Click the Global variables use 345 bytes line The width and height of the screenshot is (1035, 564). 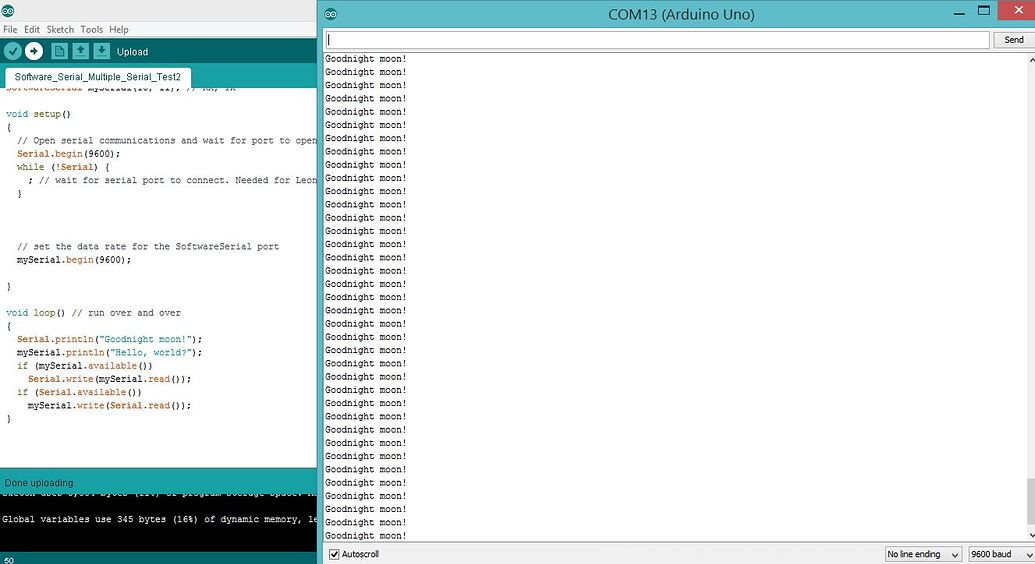tap(159, 519)
